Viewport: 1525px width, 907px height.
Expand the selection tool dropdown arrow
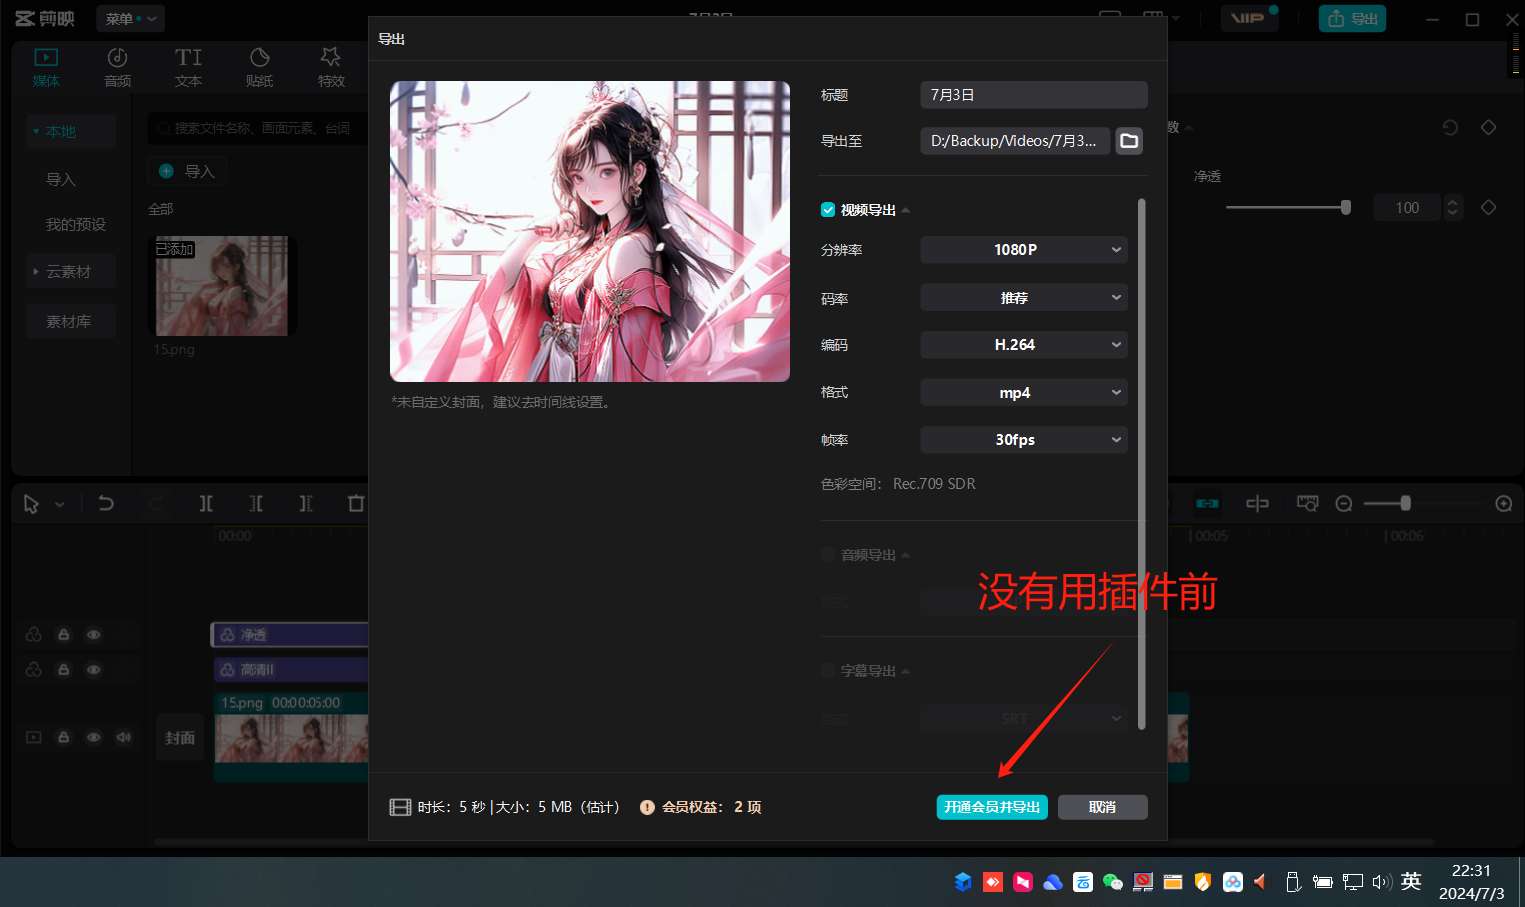pos(58,503)
